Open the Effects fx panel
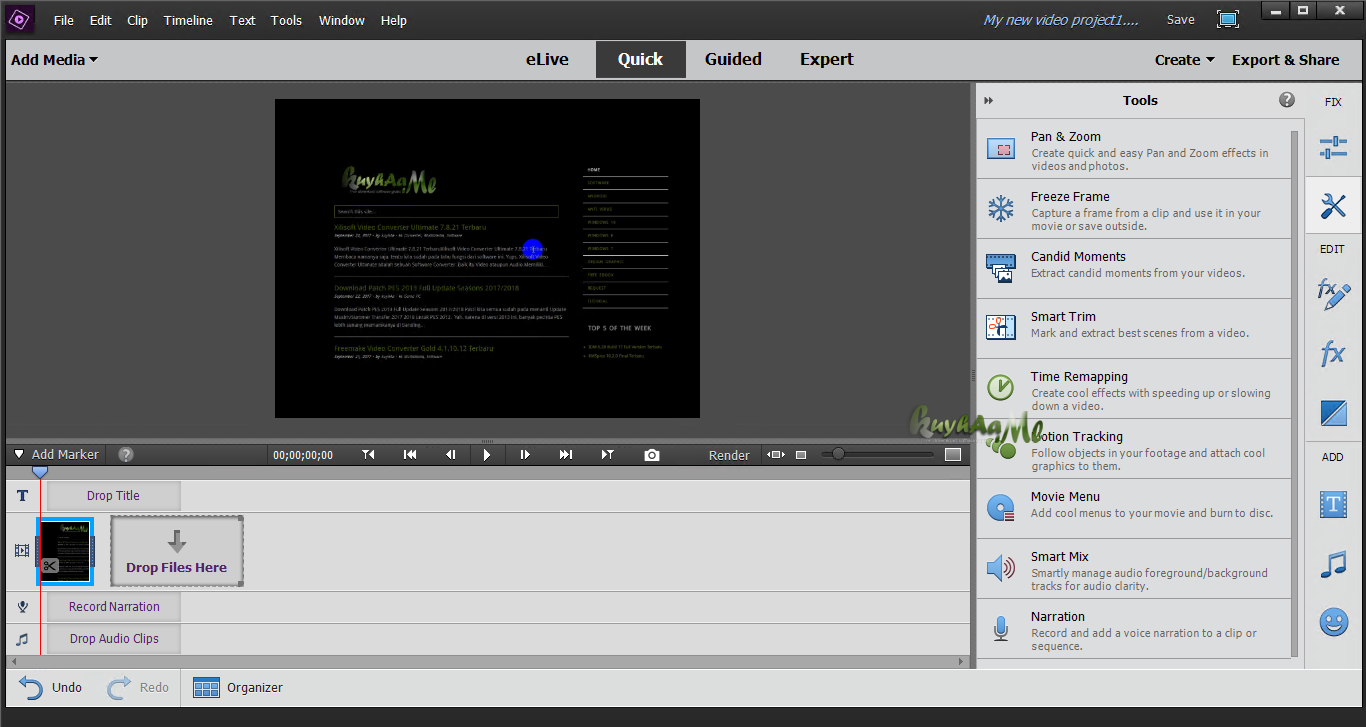Image resolution: width=1366 pixels, height=727 pixels. (1333, 353)
